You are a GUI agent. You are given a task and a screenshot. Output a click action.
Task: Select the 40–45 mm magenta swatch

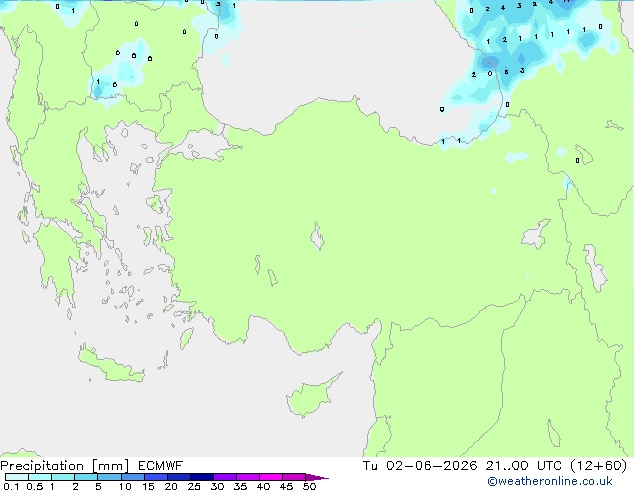271,477
